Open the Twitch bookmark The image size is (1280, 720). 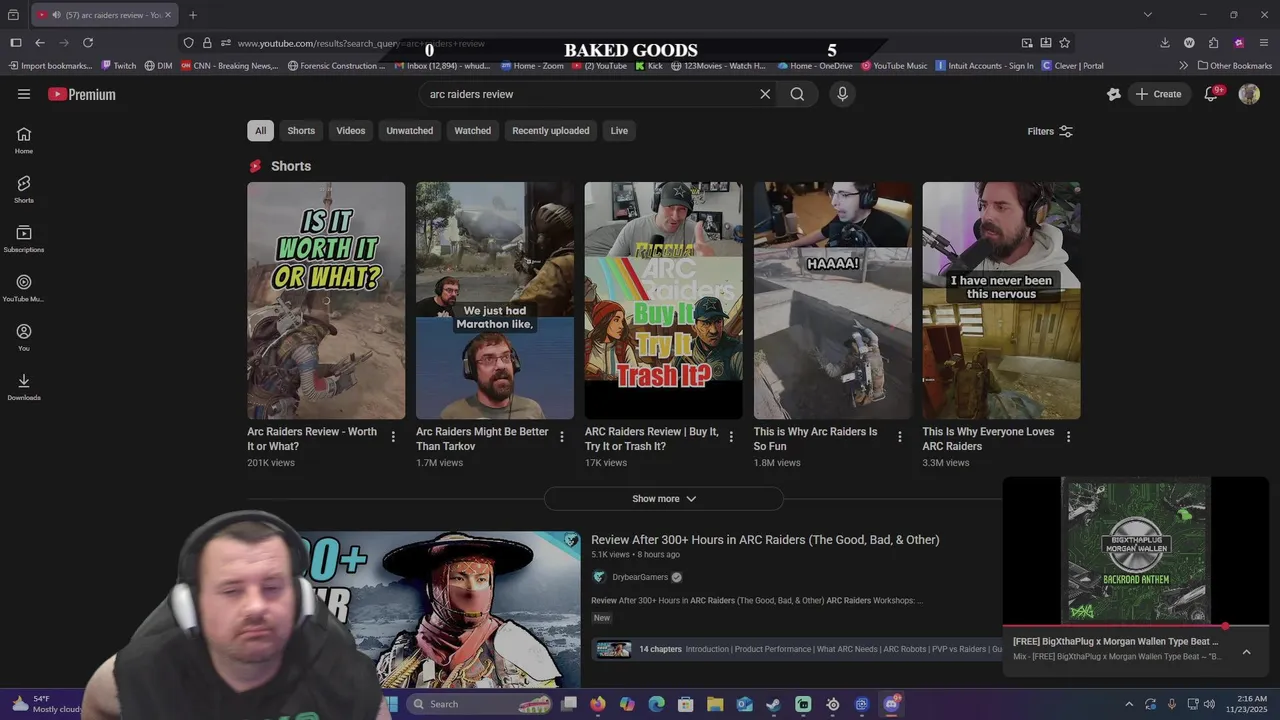pyautogui.click(x=118, y=66)
